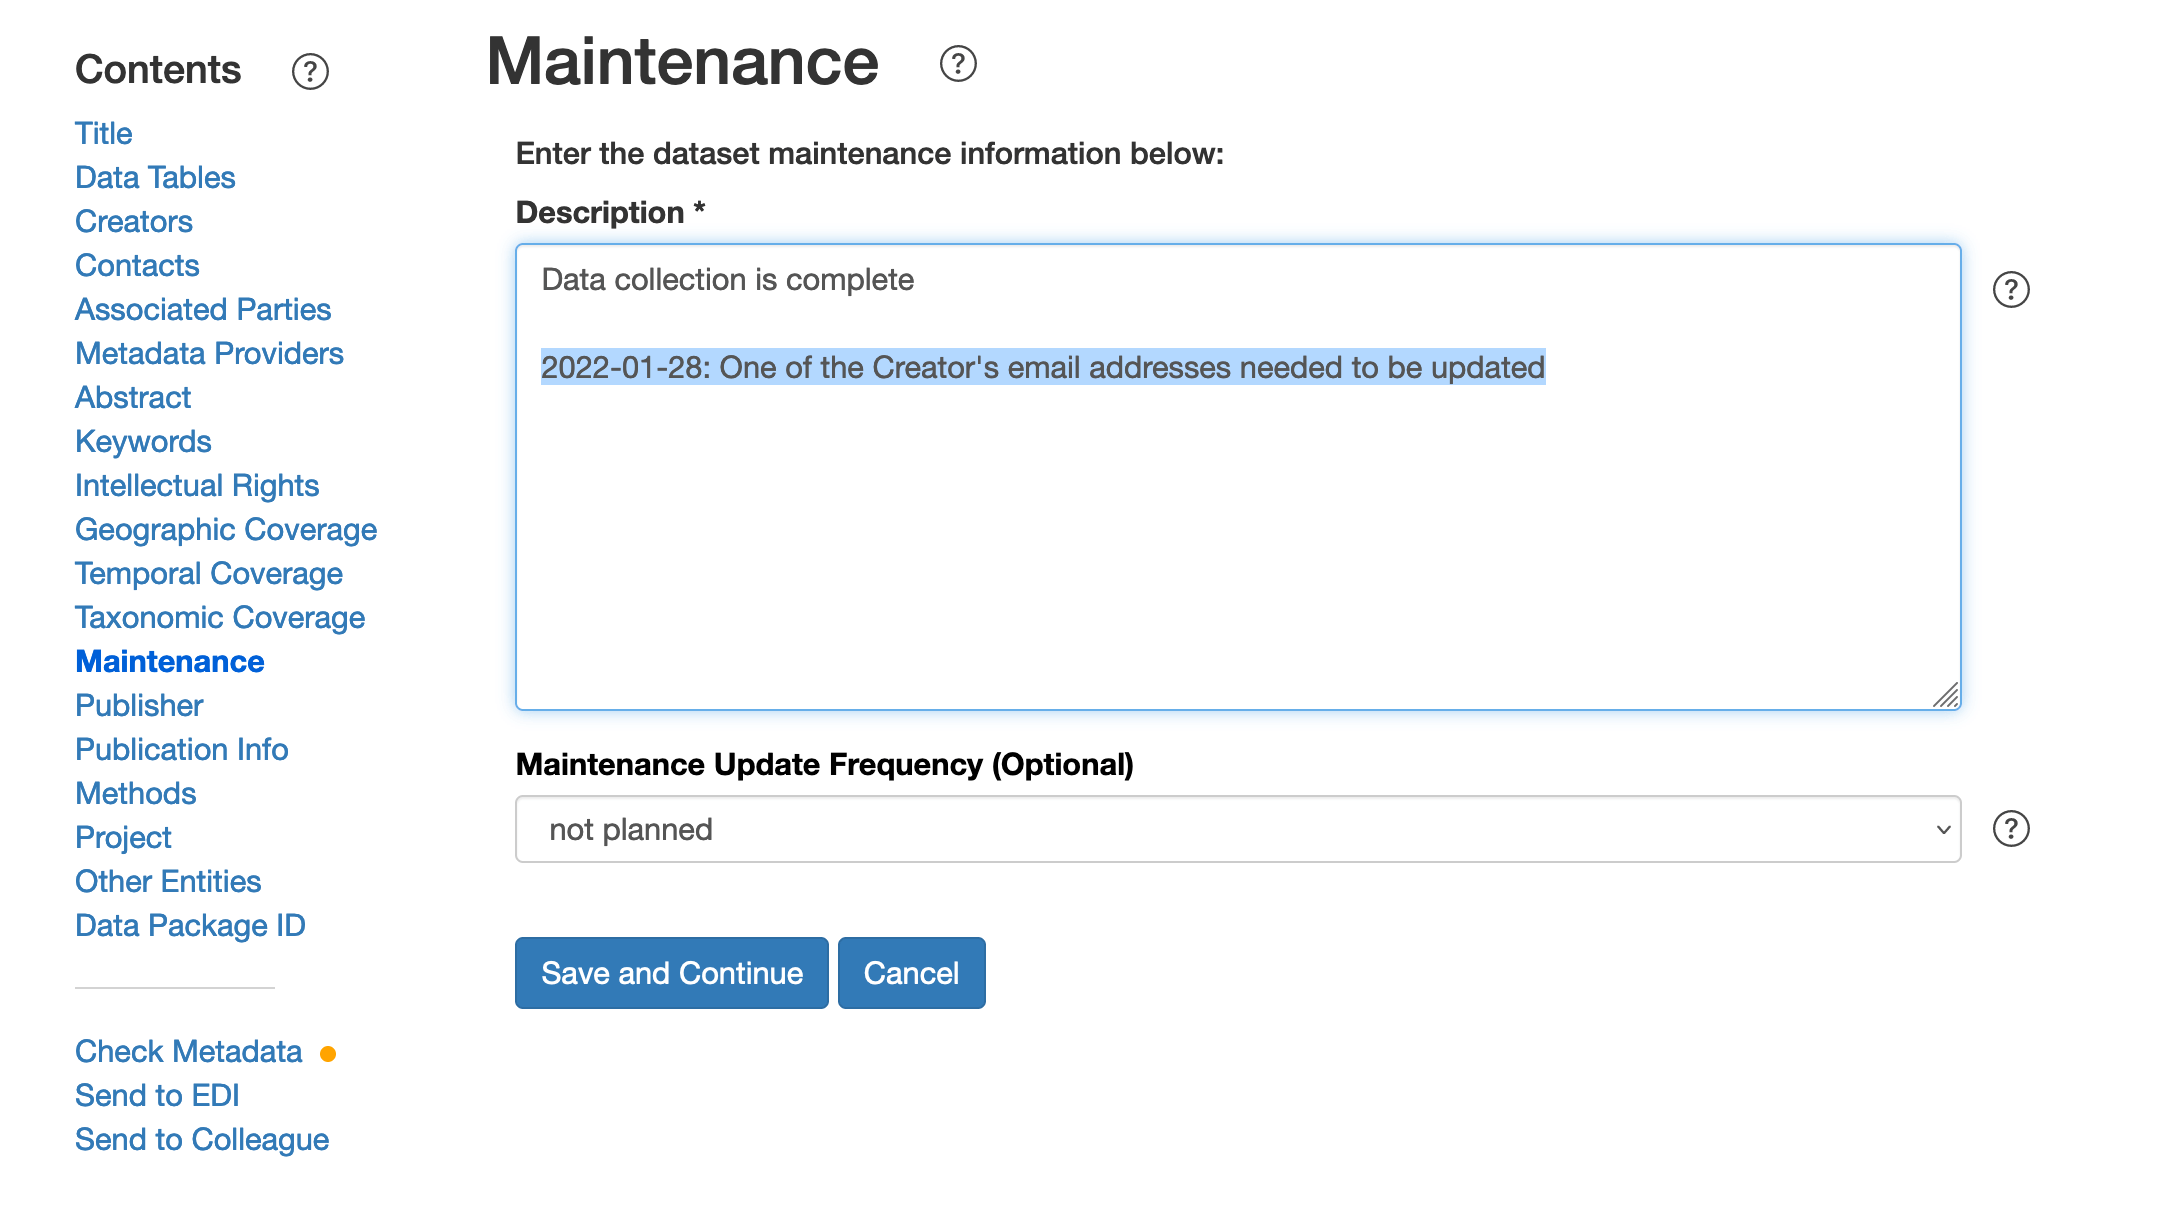Go to Data Tables section
Screen dimensions: 2176x1220
point(155,177)
